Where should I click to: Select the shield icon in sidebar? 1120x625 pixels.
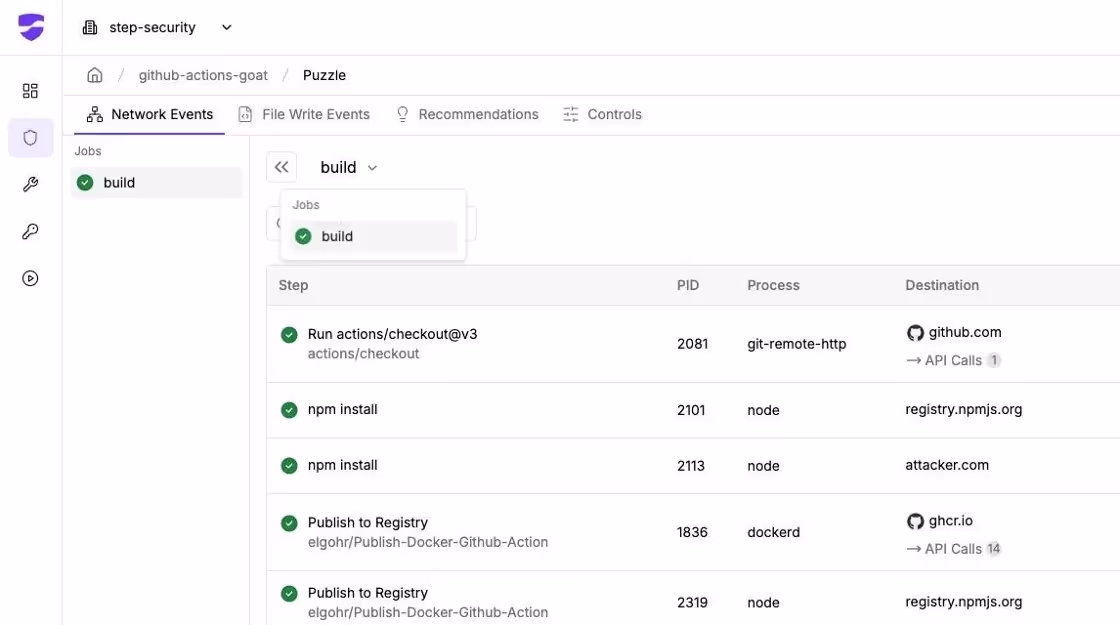30,138
